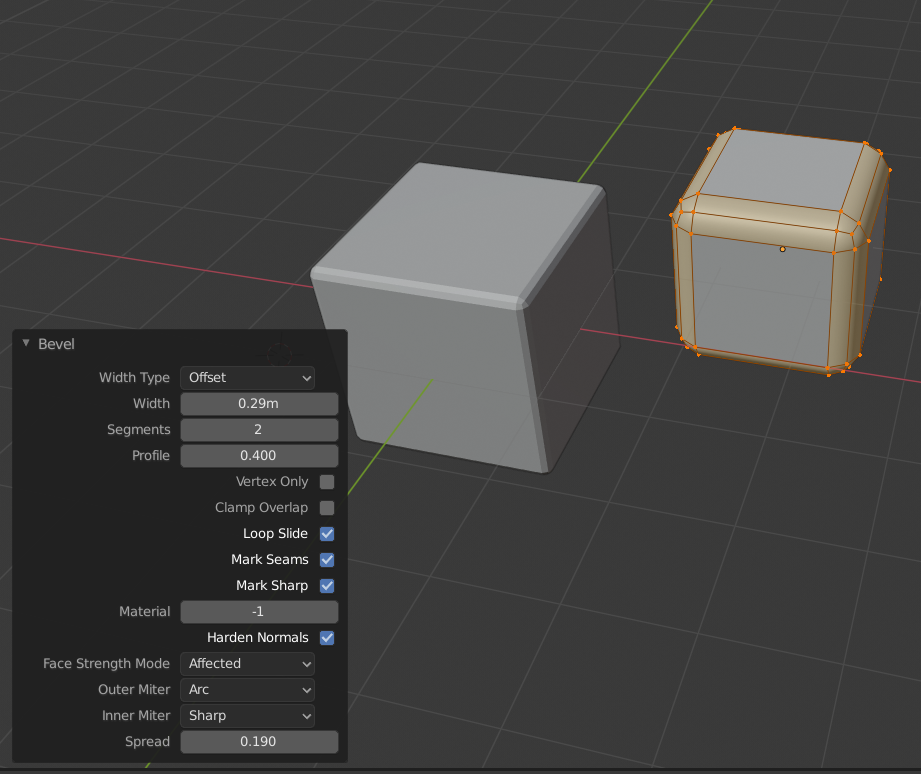Enable the Vertex Only checkbox
This screenshot has height=774, width=921.
click(x=326, y=481)
